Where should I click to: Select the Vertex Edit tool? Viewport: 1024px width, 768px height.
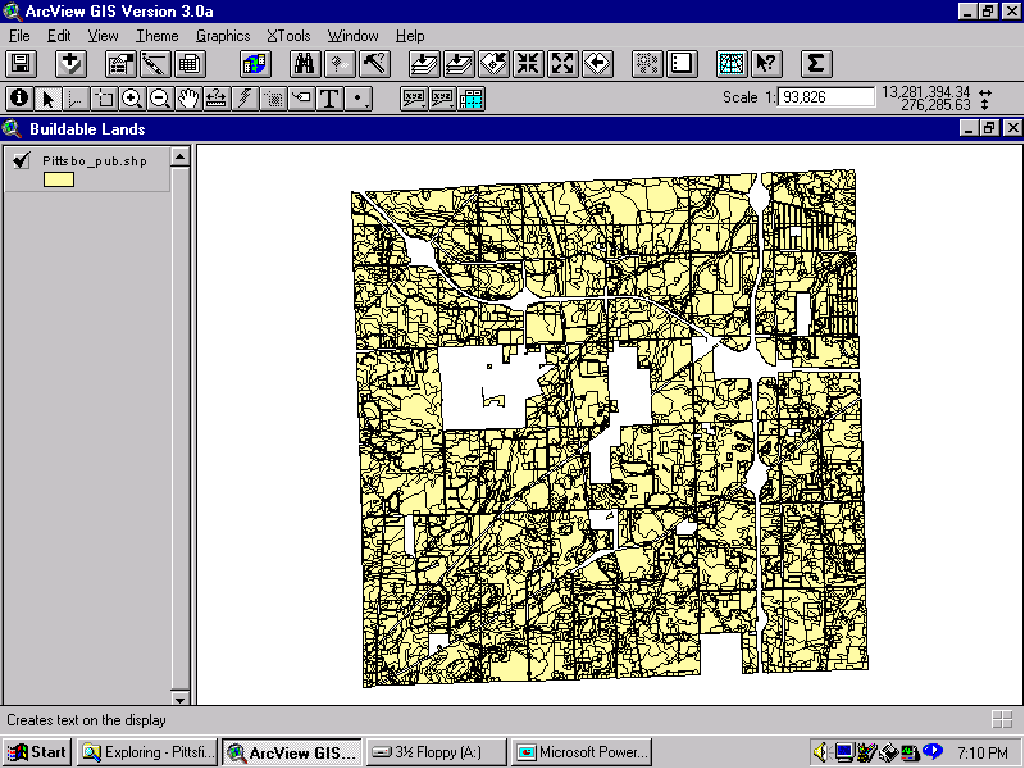click(x=75, y=99)
